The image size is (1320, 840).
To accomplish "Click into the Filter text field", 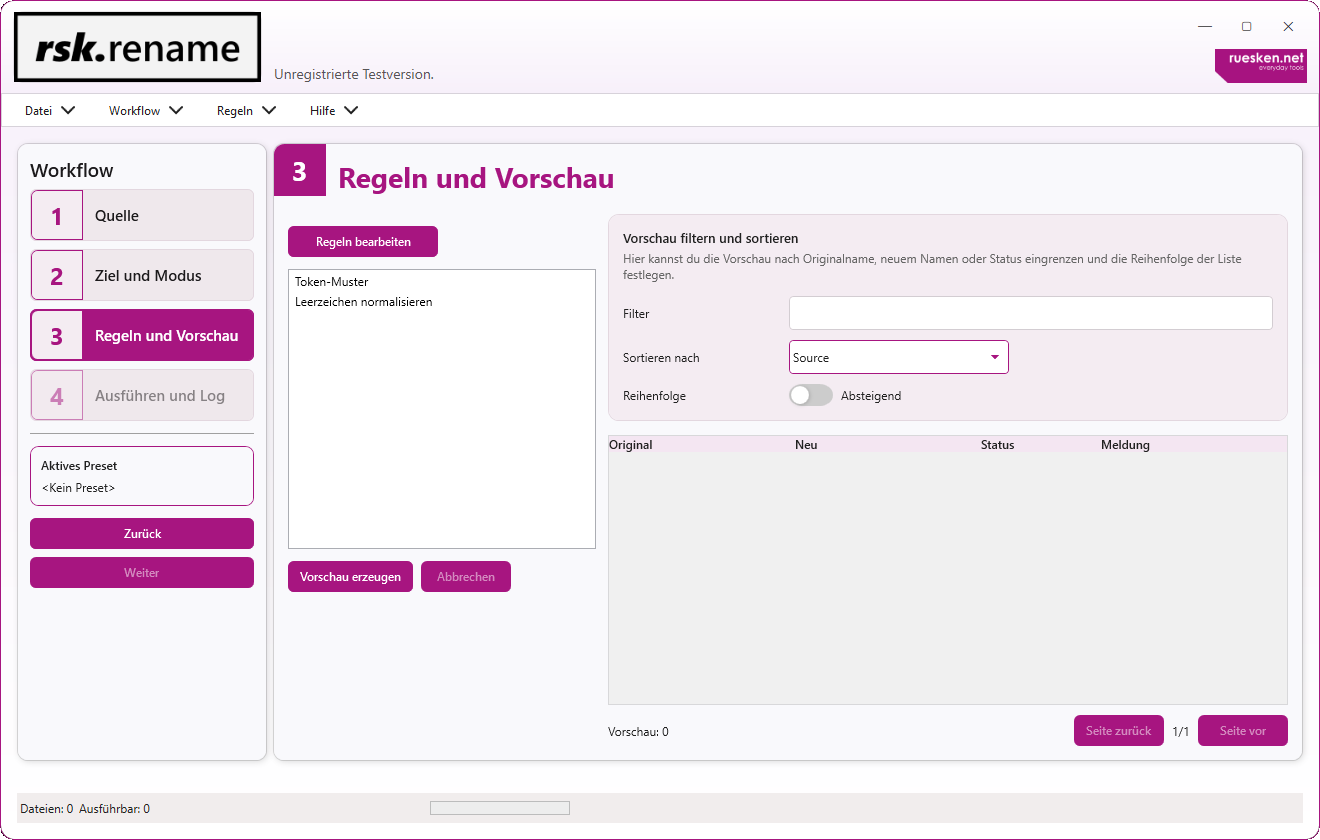I will tap(1030, 313).
